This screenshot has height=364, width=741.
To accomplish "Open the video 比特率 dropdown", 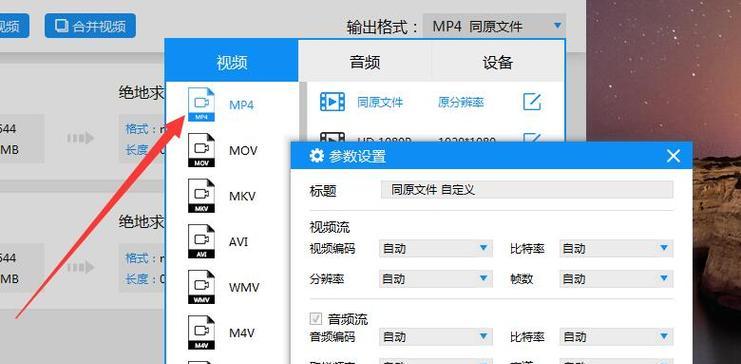I will pyautogui.click(x=616, y=248).
